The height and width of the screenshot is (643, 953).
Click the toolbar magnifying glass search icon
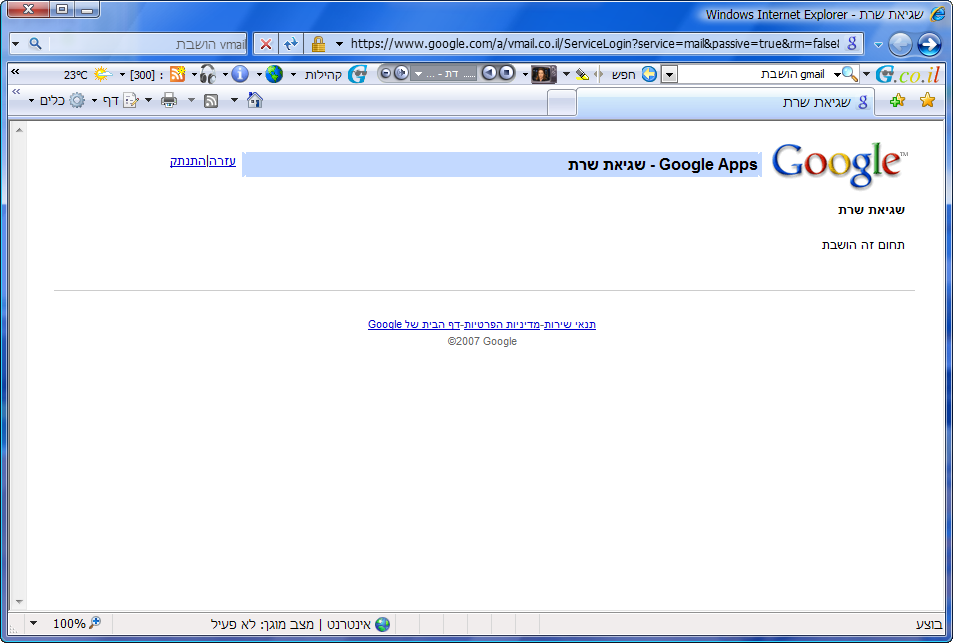[850, 74]
